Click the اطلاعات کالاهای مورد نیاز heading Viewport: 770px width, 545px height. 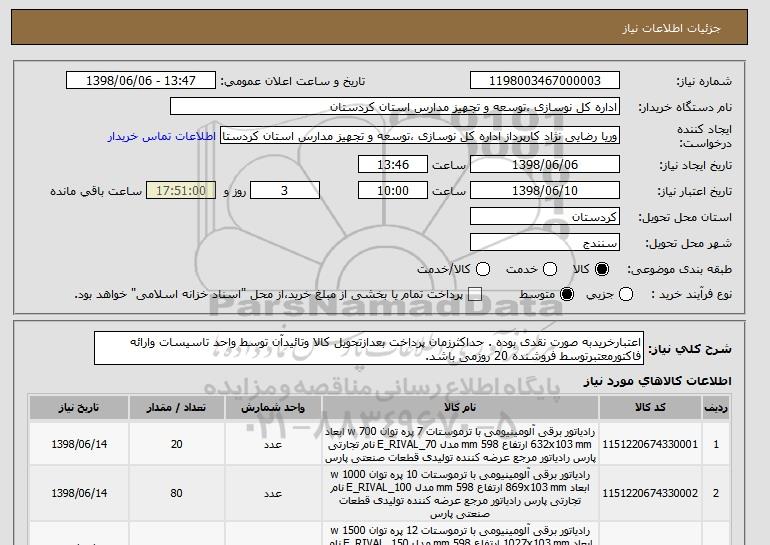(657, 381)
